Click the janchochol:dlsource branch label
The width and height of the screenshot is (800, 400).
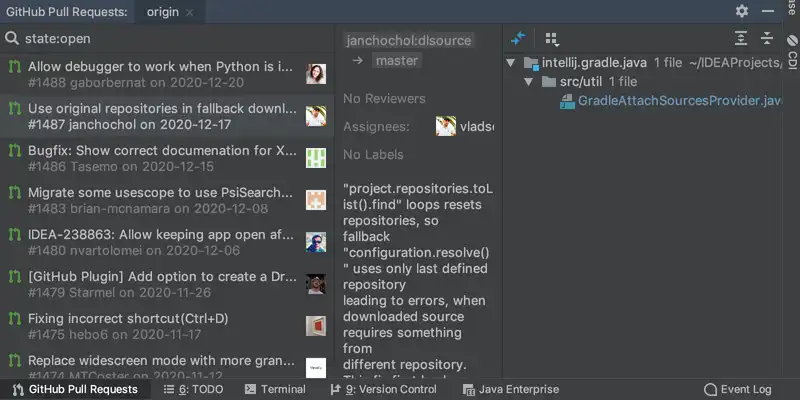pyautogui.click(x=408, y=40)
